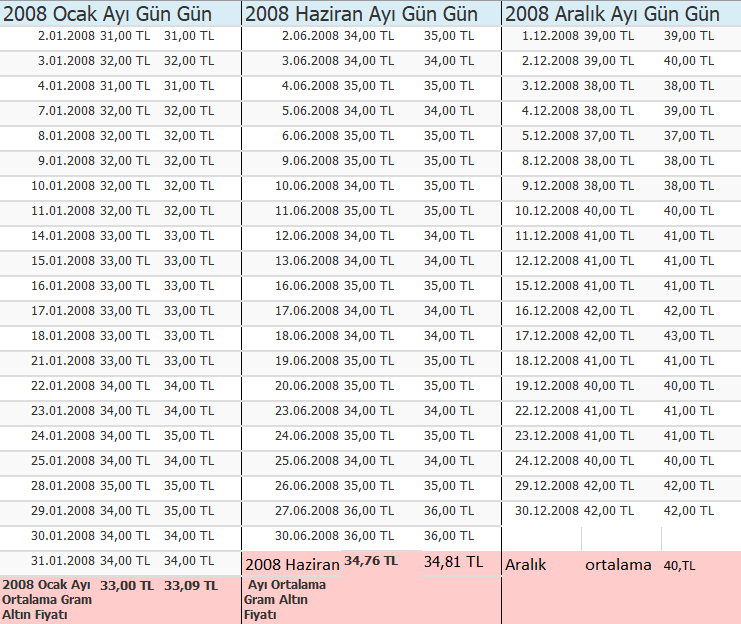Select date cell 7.01.2008
This screenshot has height=624, width=741.
pyautogui.click(x=66, y=111)
